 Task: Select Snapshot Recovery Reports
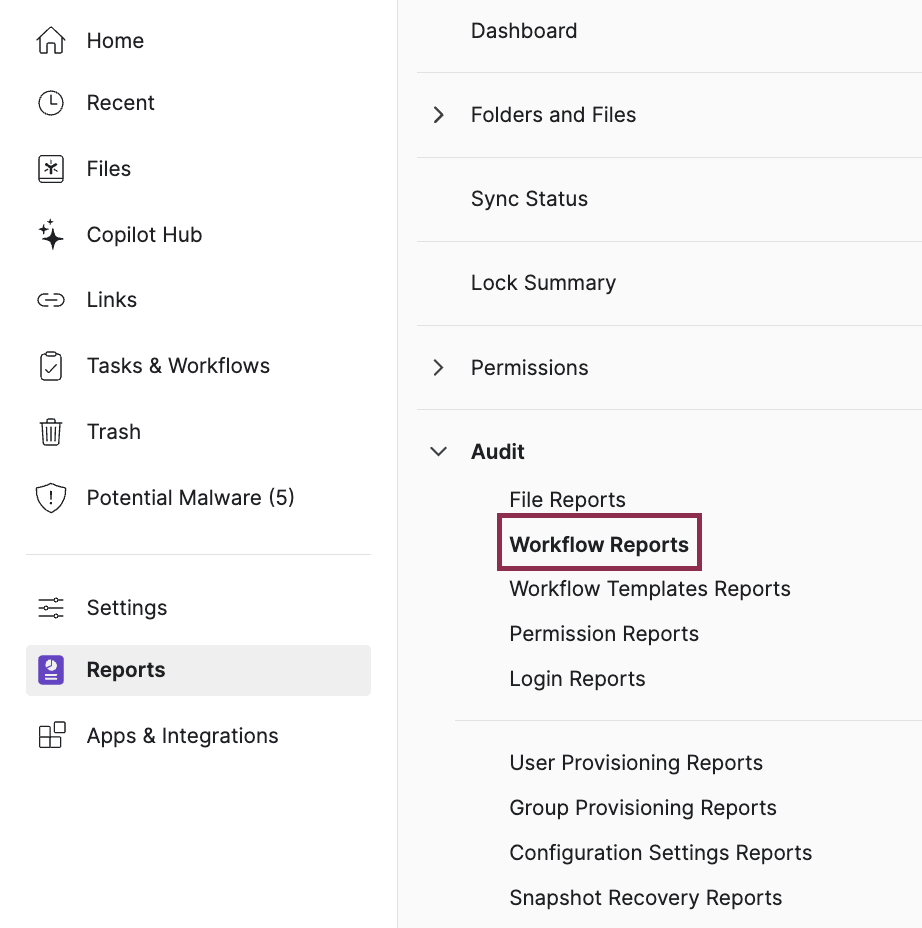click(646, 897)
